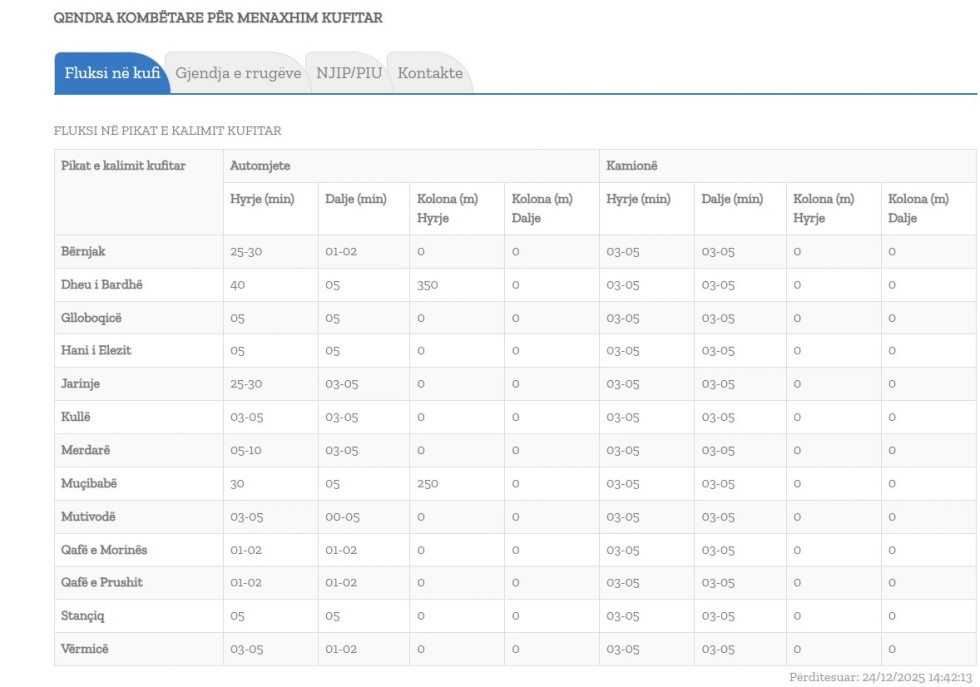Click the Muçibabë border crossing name
Viewport: 980px width, 687px height.
point(90,483)
